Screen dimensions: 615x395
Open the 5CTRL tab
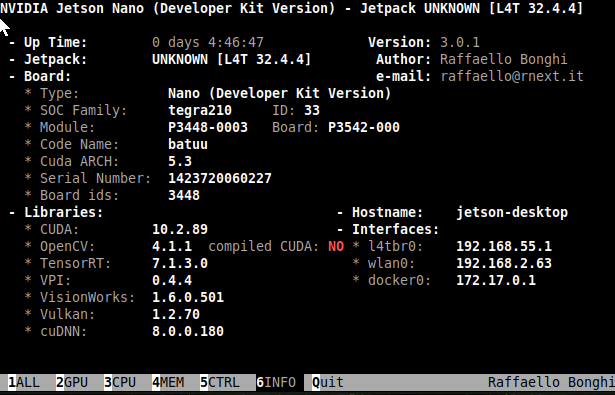click(x=220, y=382)
